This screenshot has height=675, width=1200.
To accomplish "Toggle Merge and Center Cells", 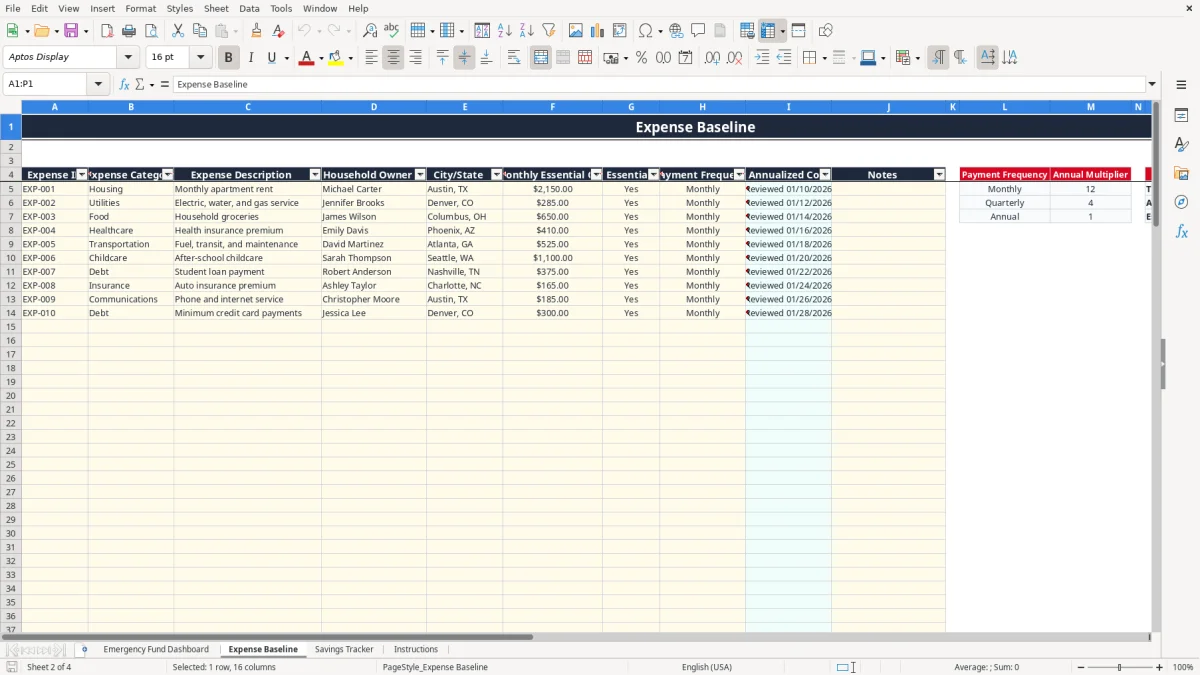I will click(x=541, y=58).
